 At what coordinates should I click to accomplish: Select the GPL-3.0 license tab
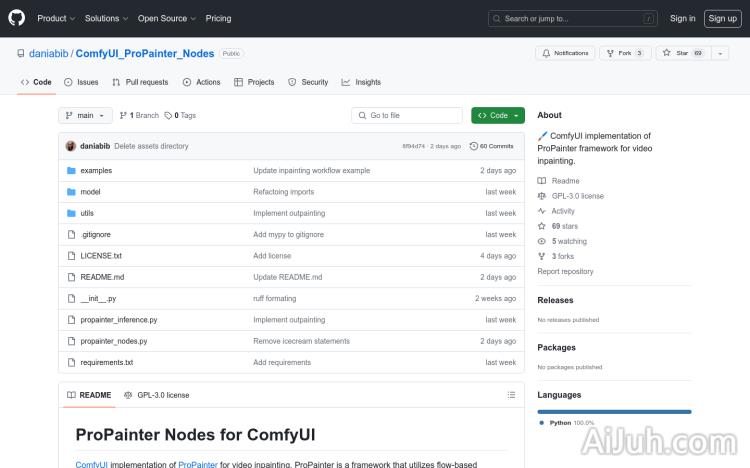point(157,395)
